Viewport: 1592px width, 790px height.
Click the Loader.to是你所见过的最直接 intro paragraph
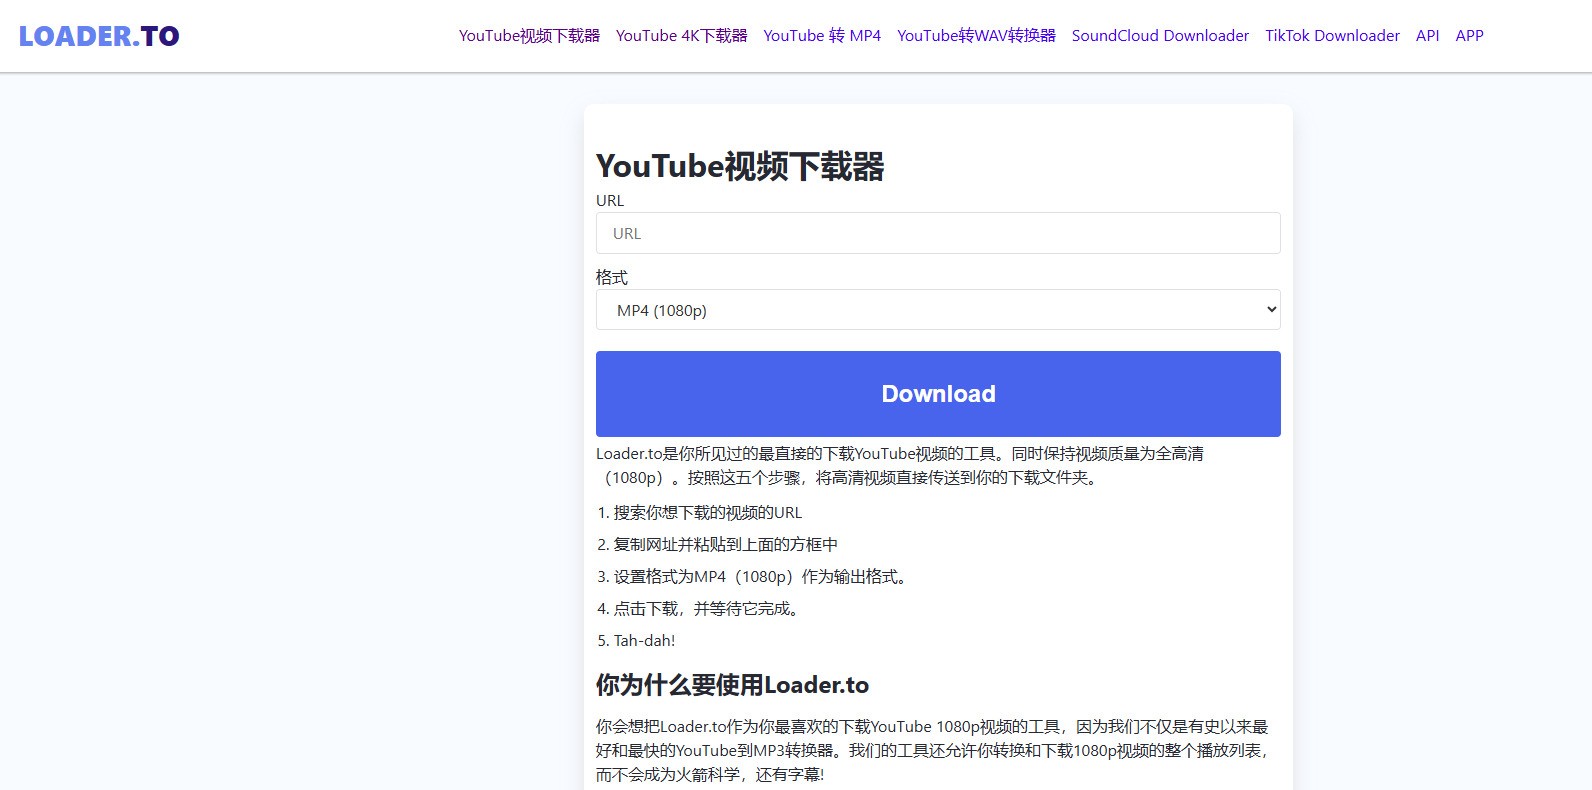tap(900, 466)
